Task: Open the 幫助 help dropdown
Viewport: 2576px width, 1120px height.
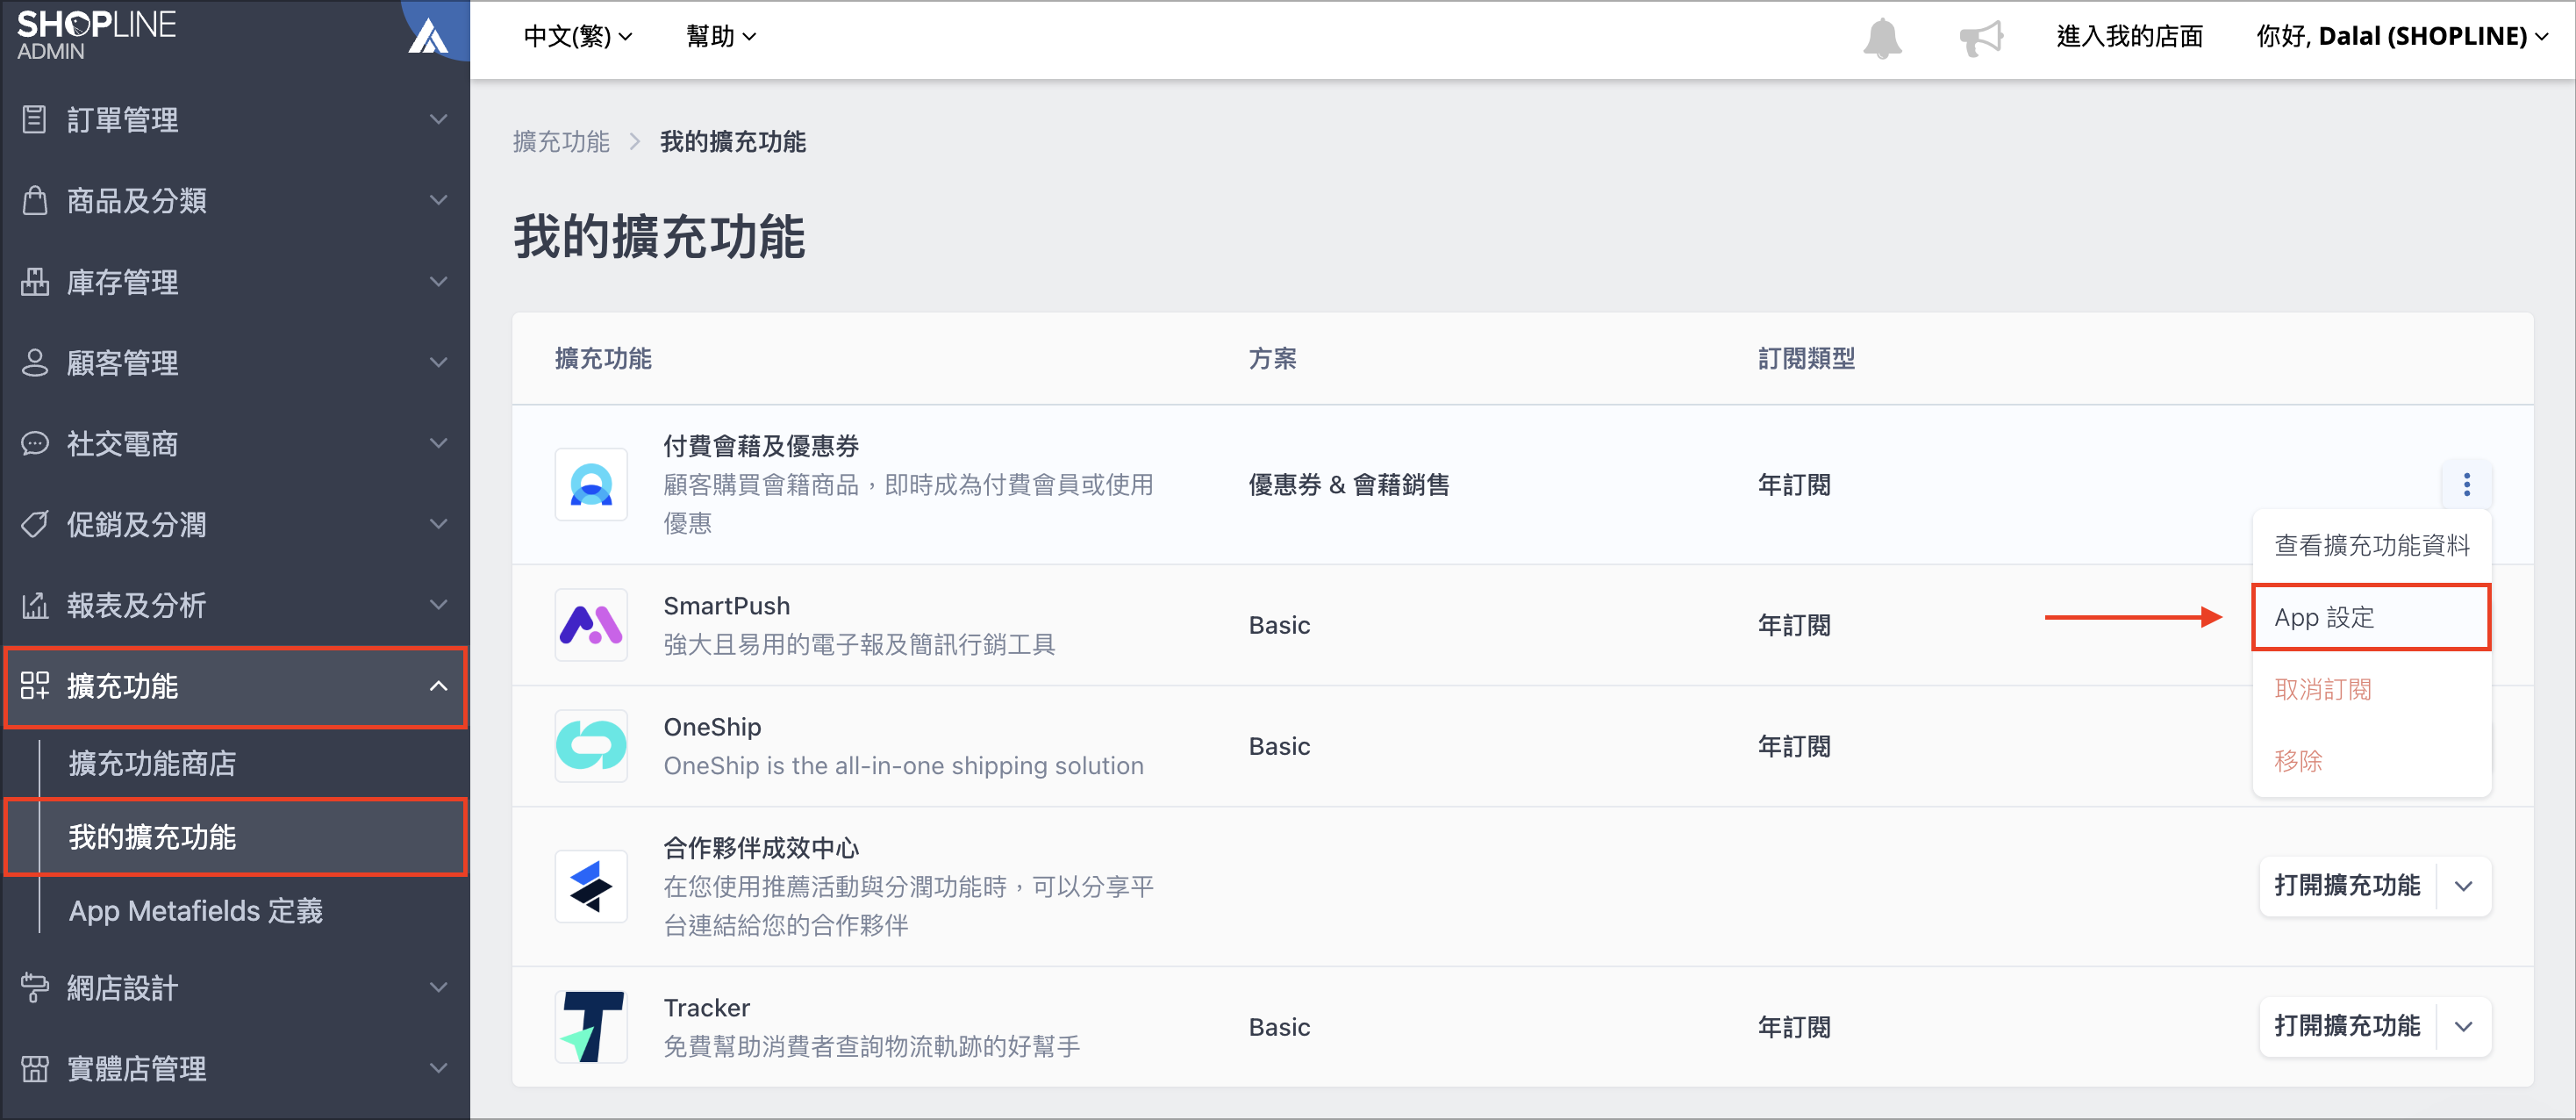Action: pyautogui.click(x=720, y=36)
